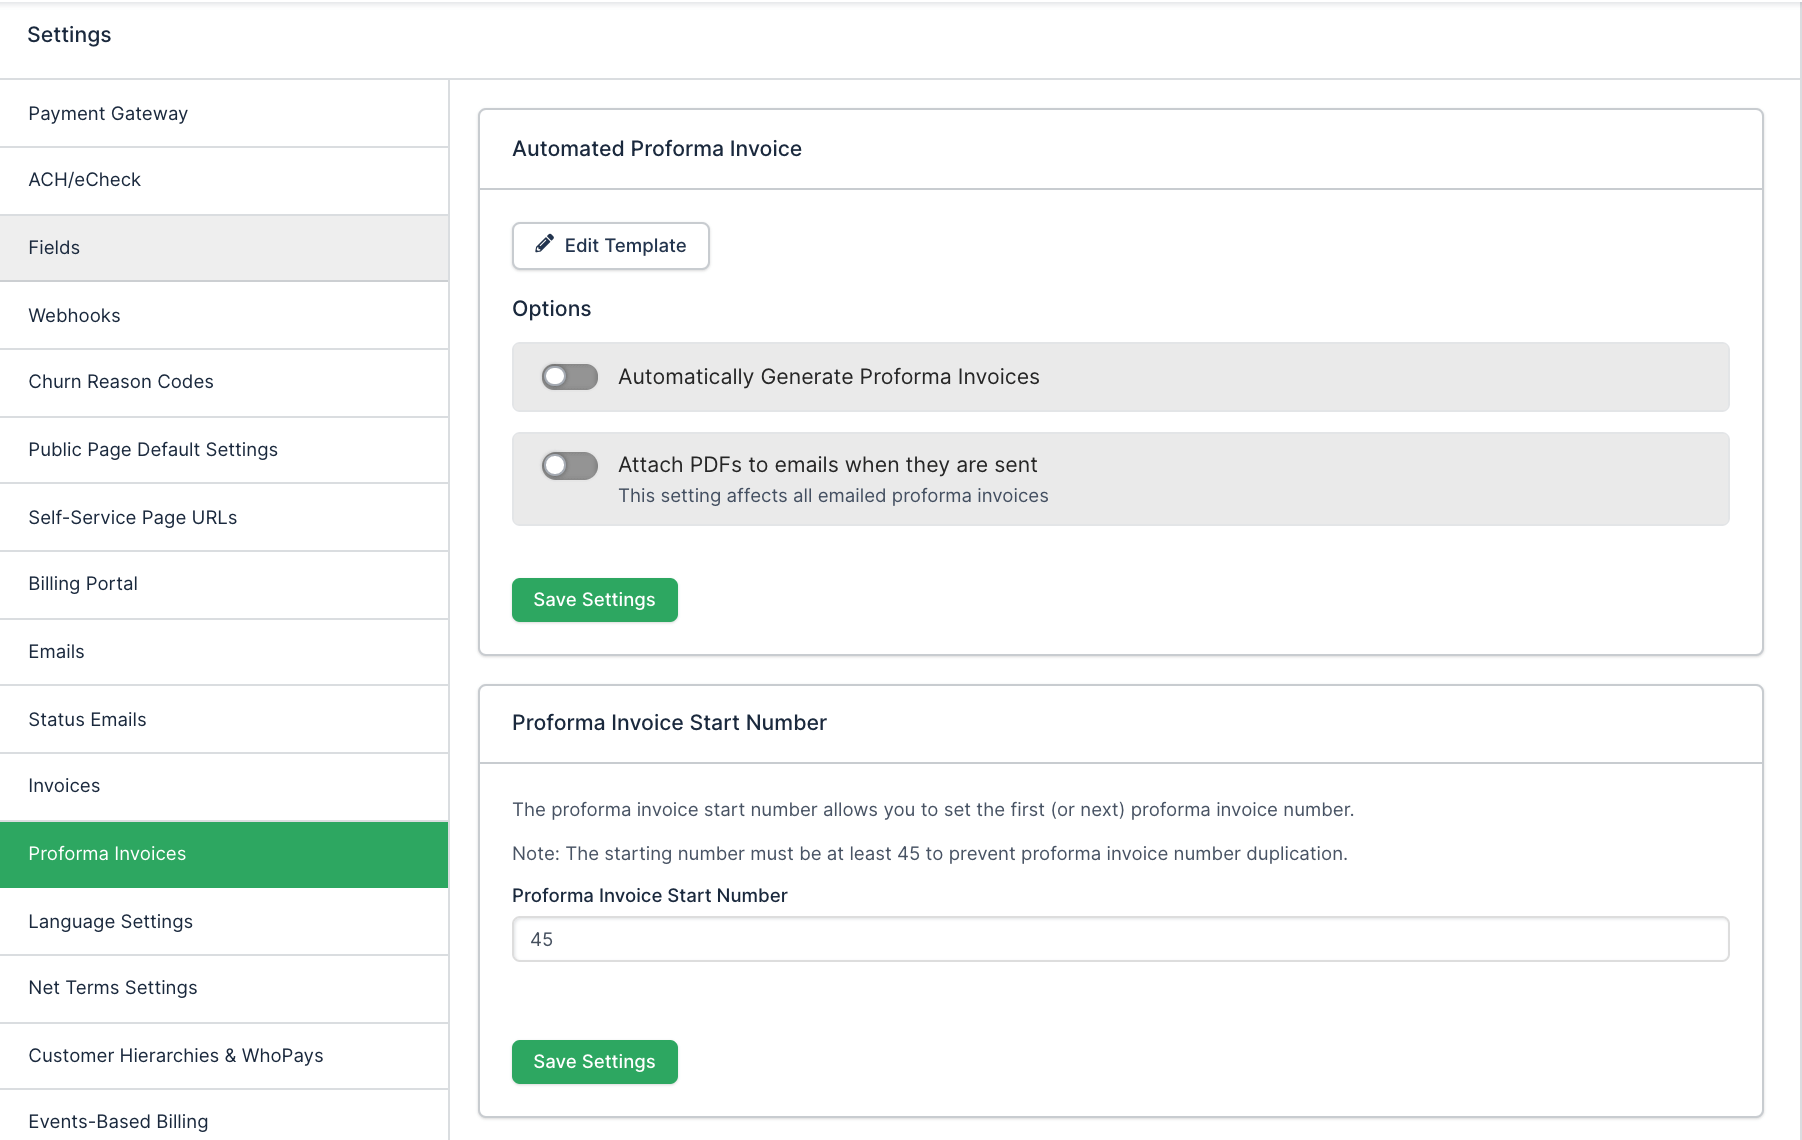The height and width of the screenshot is (1140, 1802).
Task: Choose Language Settings from sidebar
Action: pos(111,922)
